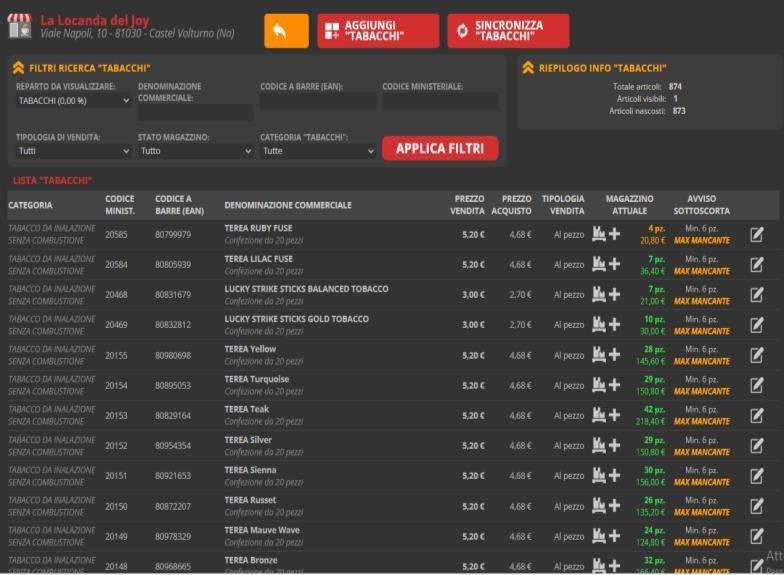784x575 pixels.
Task: Focus the Codice ministeriale input field
Action: (x=440, y=101)
